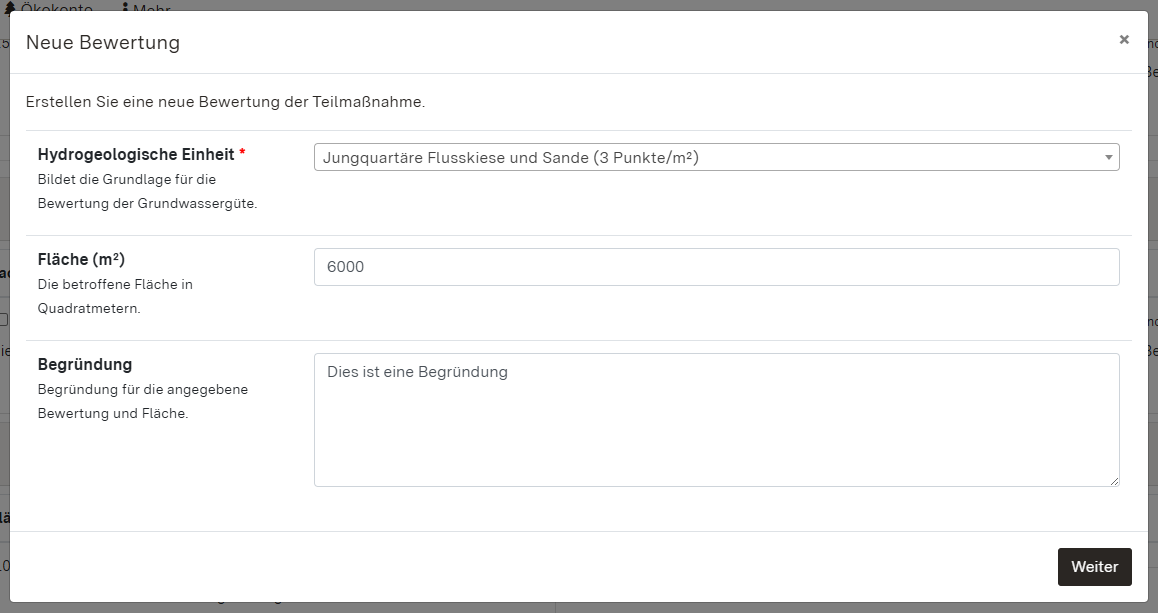Toggle the checkbox behind the dialog's left edge
This screenshot has width=1158, height=613.
point(4,320)
